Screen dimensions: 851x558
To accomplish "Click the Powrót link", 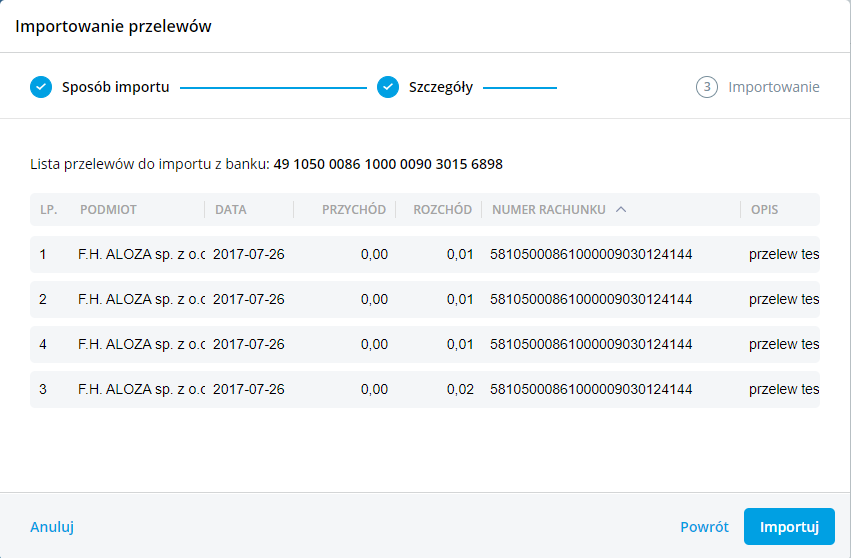I will [704, 527].
